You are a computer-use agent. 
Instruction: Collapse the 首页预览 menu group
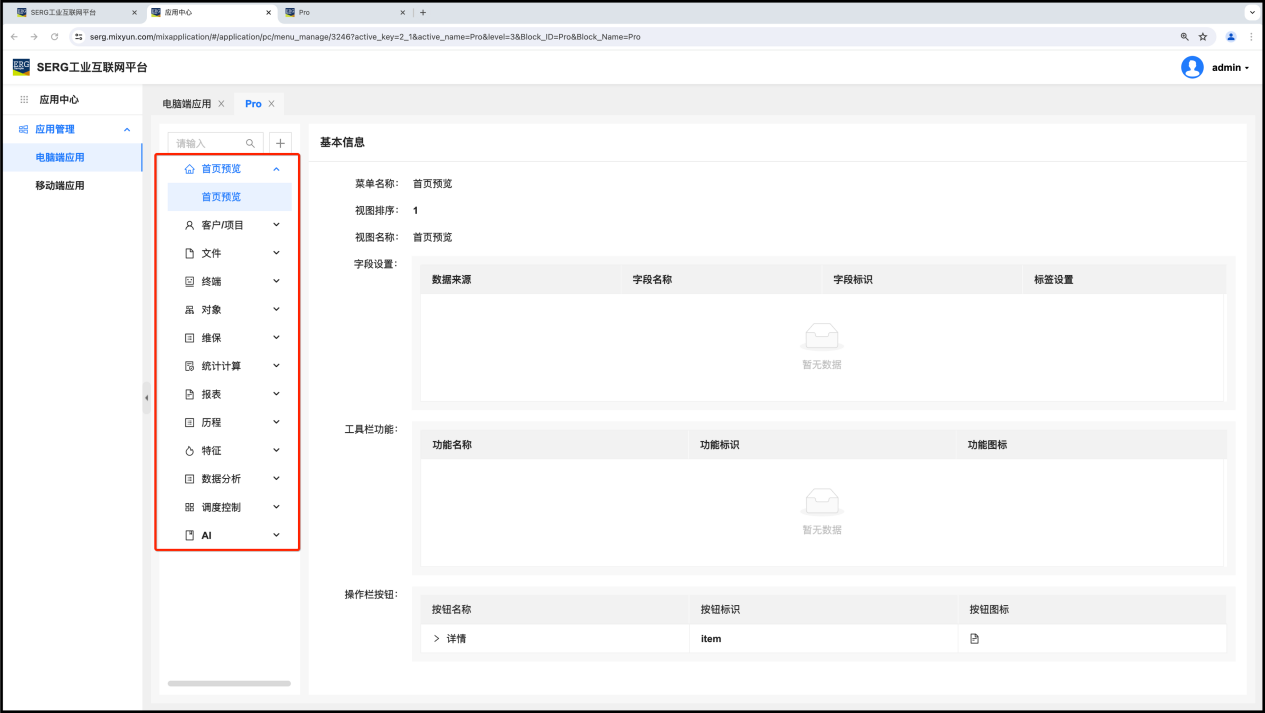(276, 169)
